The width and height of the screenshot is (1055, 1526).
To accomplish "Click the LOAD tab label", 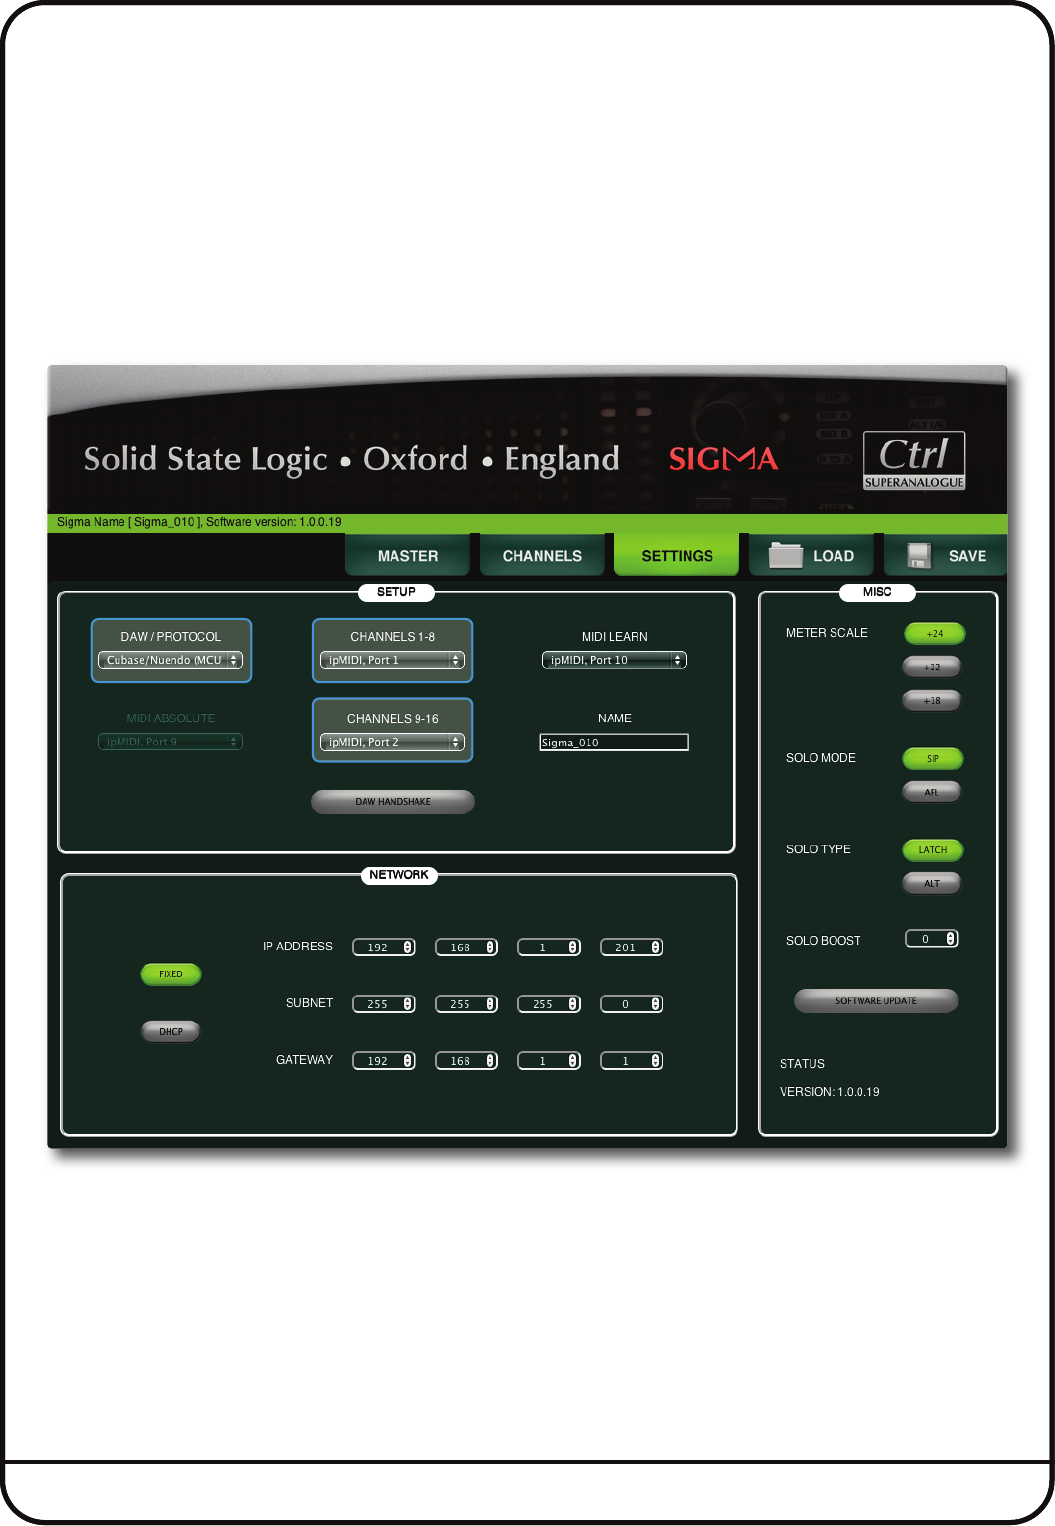I will coord(833,556).
